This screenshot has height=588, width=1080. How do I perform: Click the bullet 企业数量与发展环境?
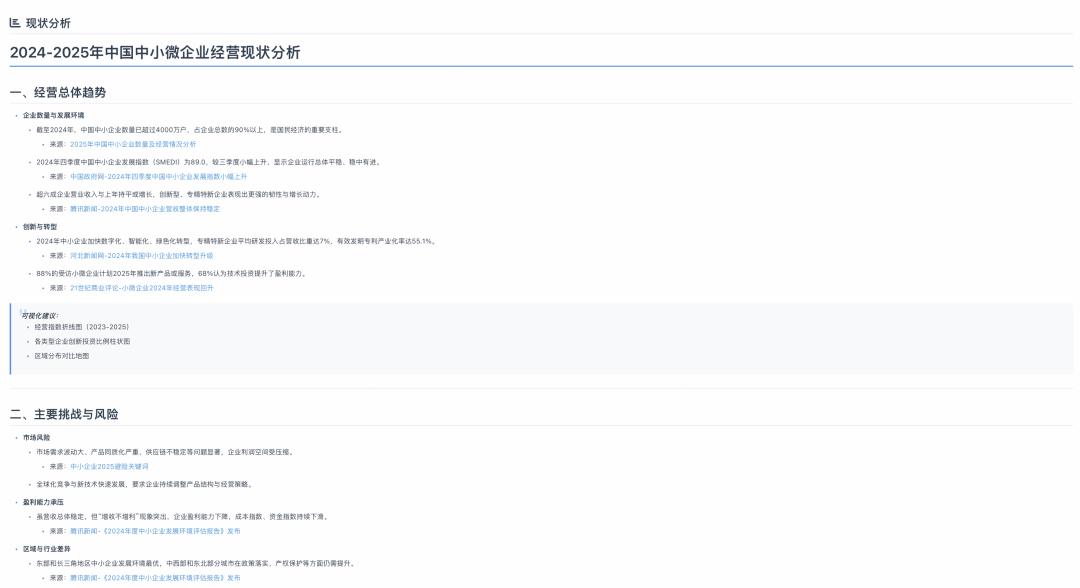coord(53,115)
